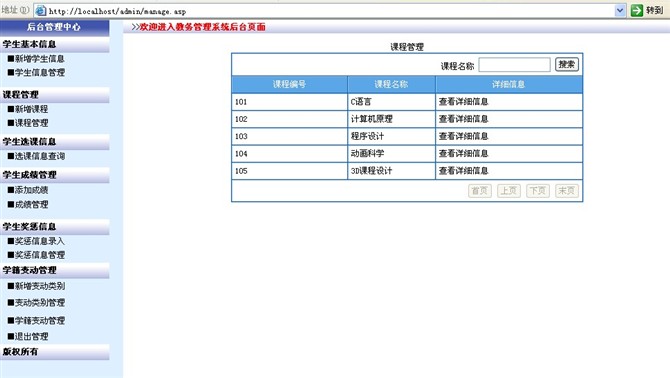The height and width of the screenshot is (378, 670).
Task: Click course name 程序设计
Action: pos(367,136)
